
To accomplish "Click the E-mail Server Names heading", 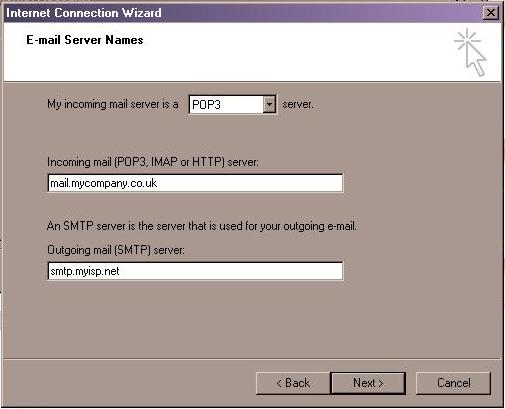I will click(85, 40).
